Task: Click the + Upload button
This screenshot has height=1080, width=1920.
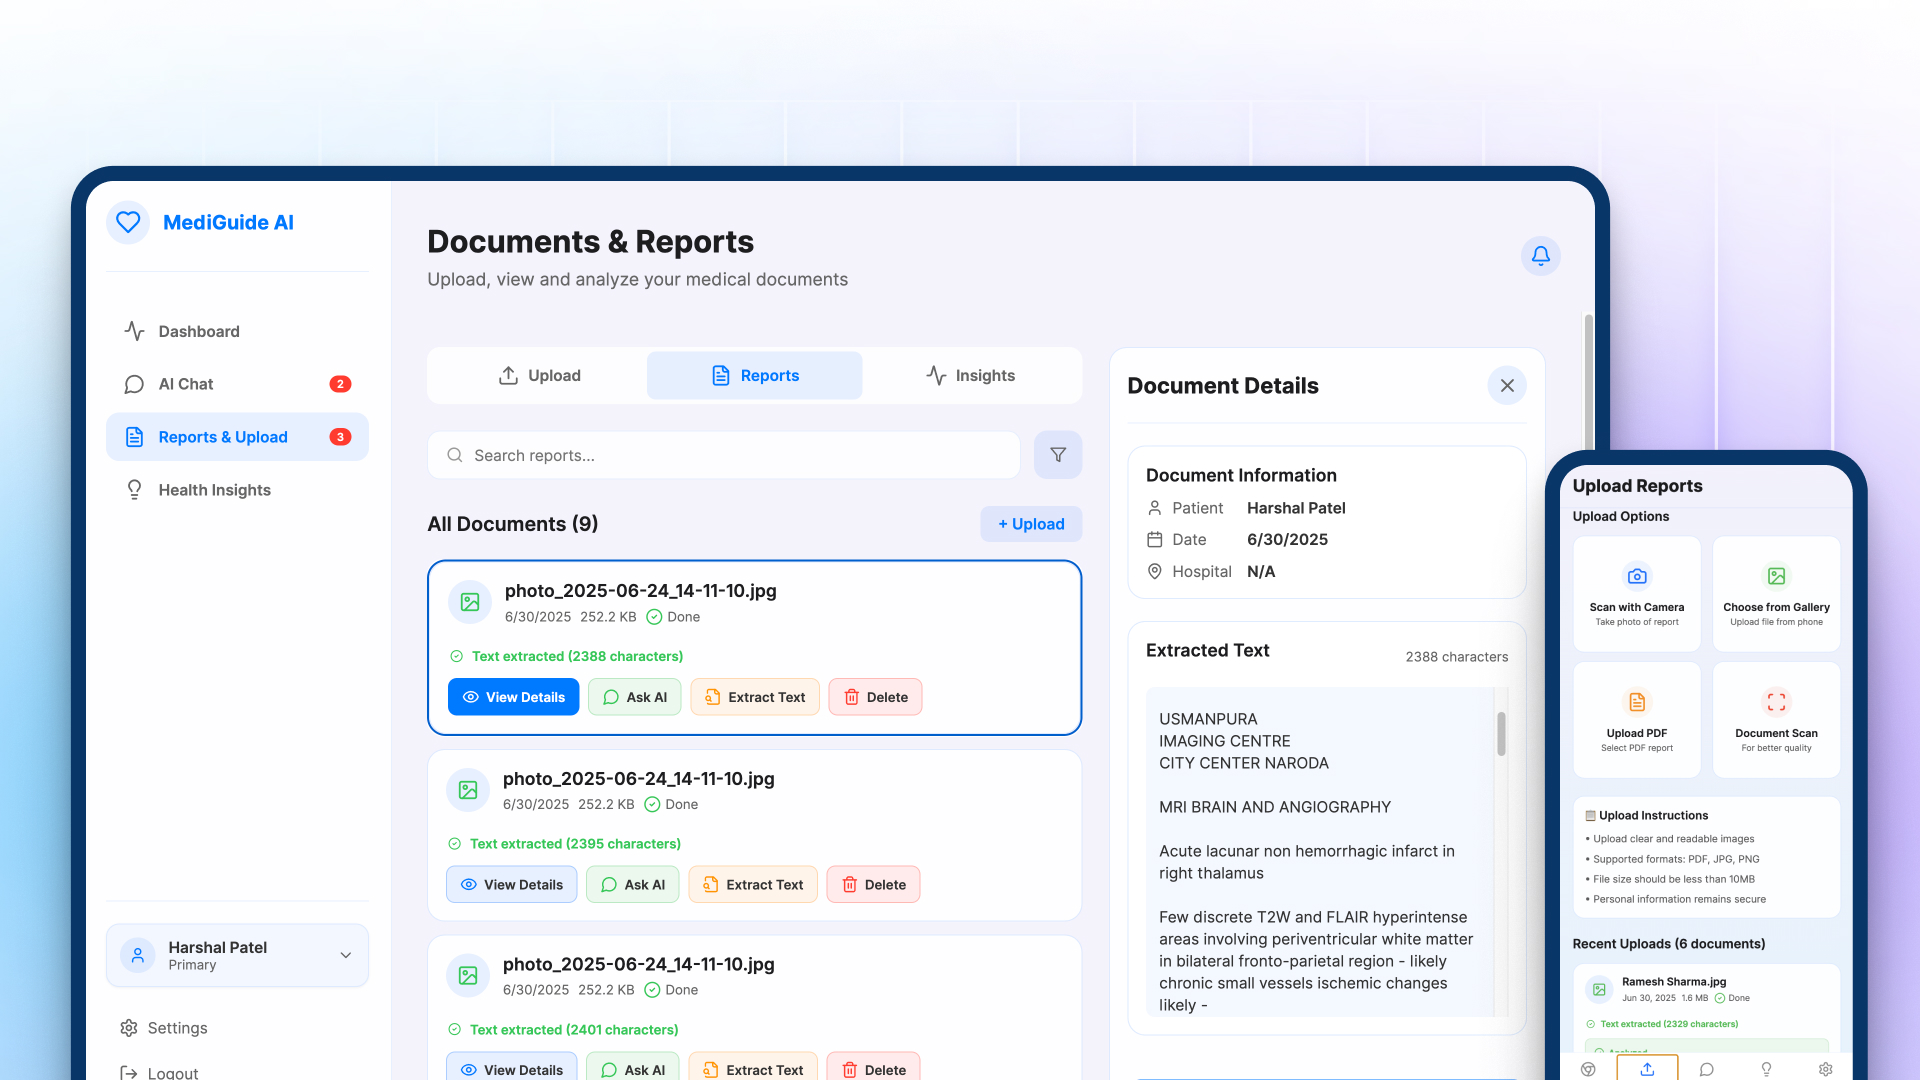Action: pyautogui.click(x=1030, y=524)
